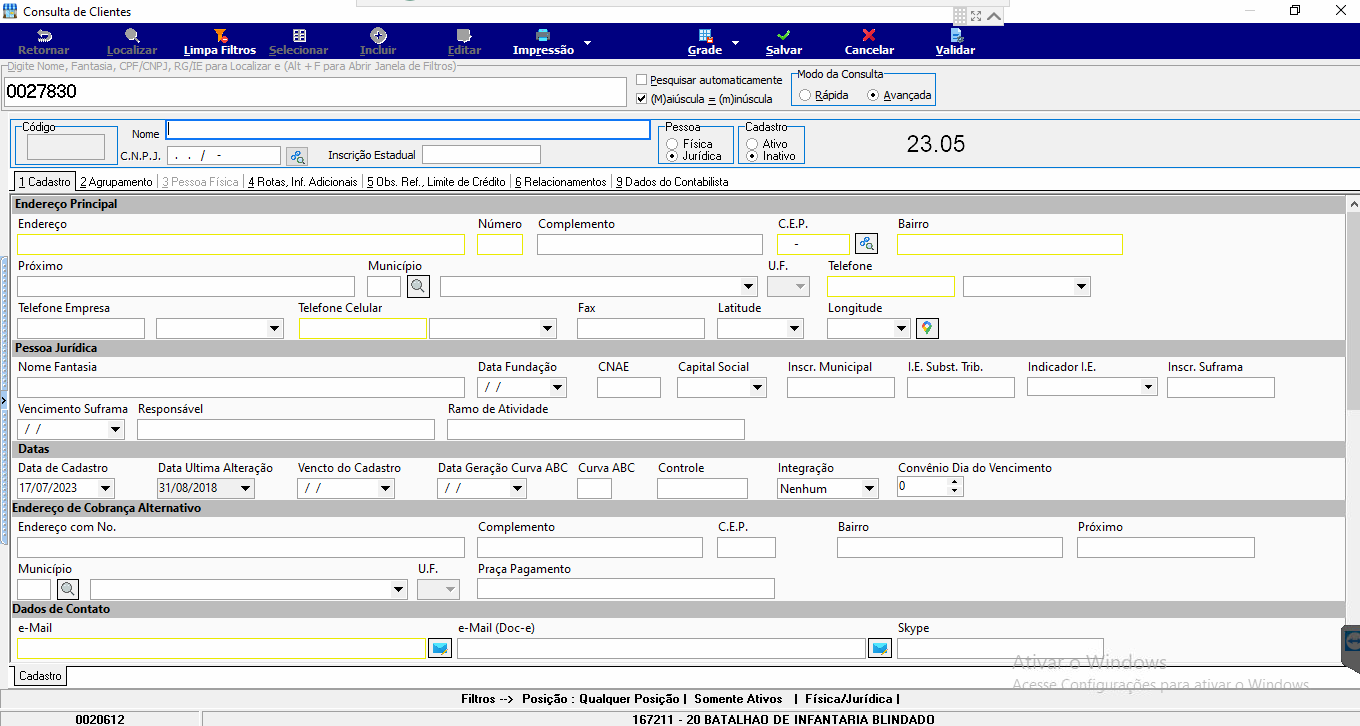Set Cadastro status to Ativo
1360x726 pixels.
(752, 144)
